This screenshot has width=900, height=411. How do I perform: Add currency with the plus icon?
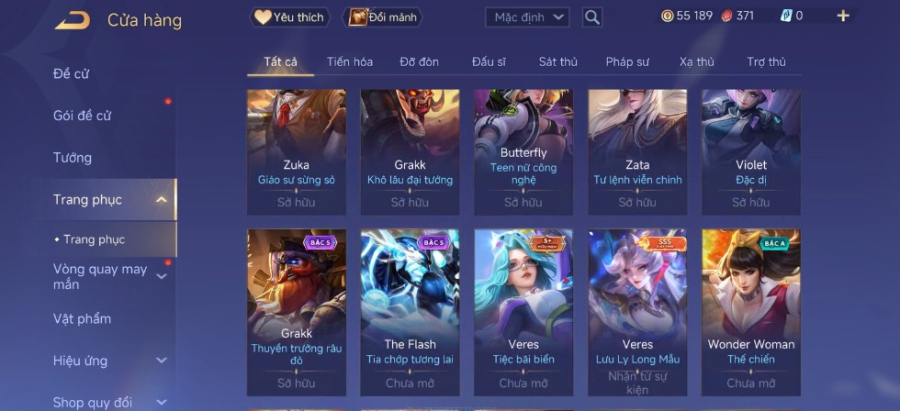point(843,16)
